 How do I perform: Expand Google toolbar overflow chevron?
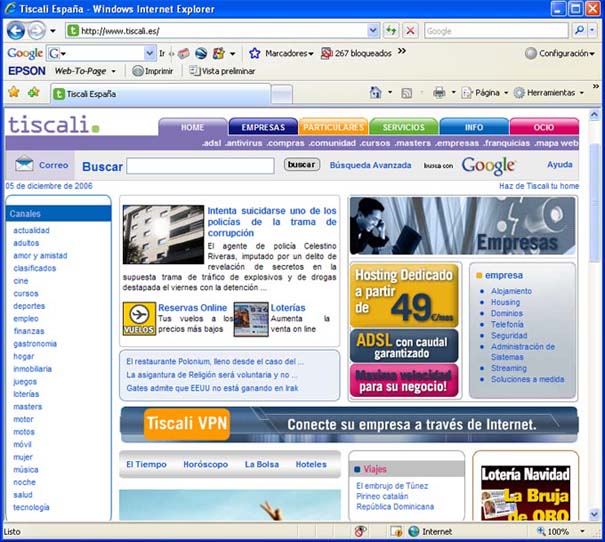402,51
